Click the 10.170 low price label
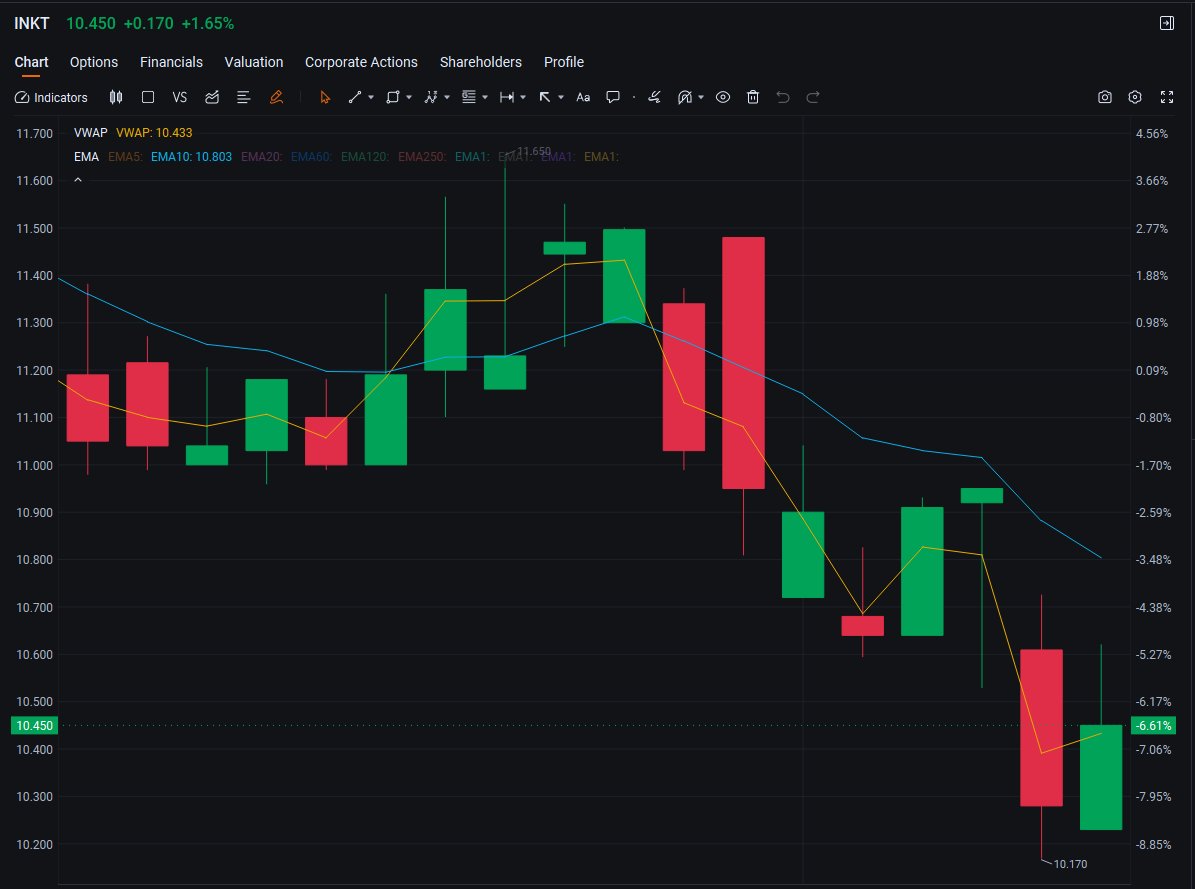 click(1070, 864)
